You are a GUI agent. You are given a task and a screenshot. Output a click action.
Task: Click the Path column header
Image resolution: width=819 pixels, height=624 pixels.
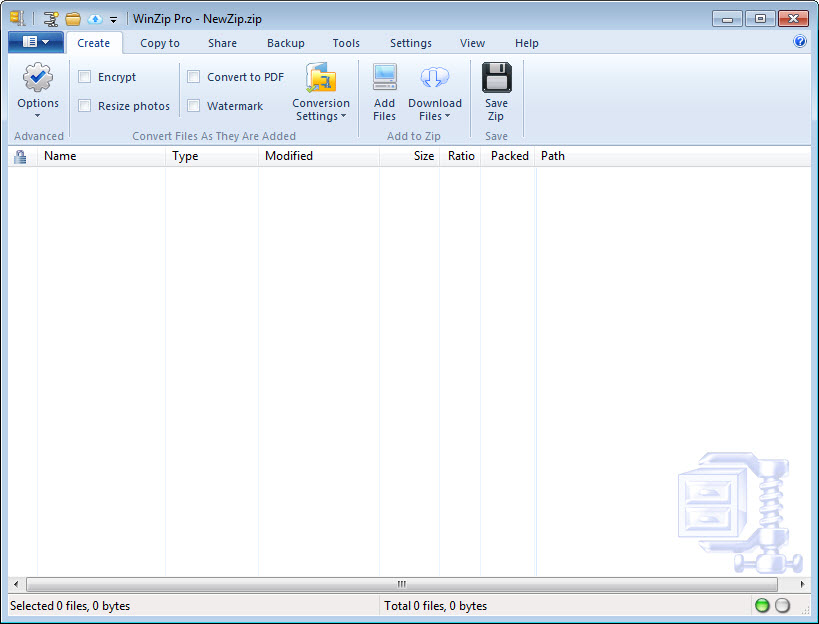tap(673, 156)
